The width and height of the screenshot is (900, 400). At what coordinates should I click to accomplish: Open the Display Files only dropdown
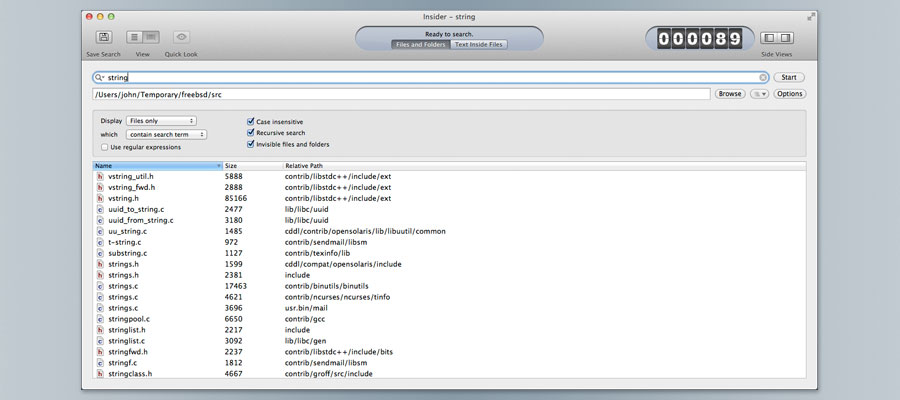click(x=161, y=121)
